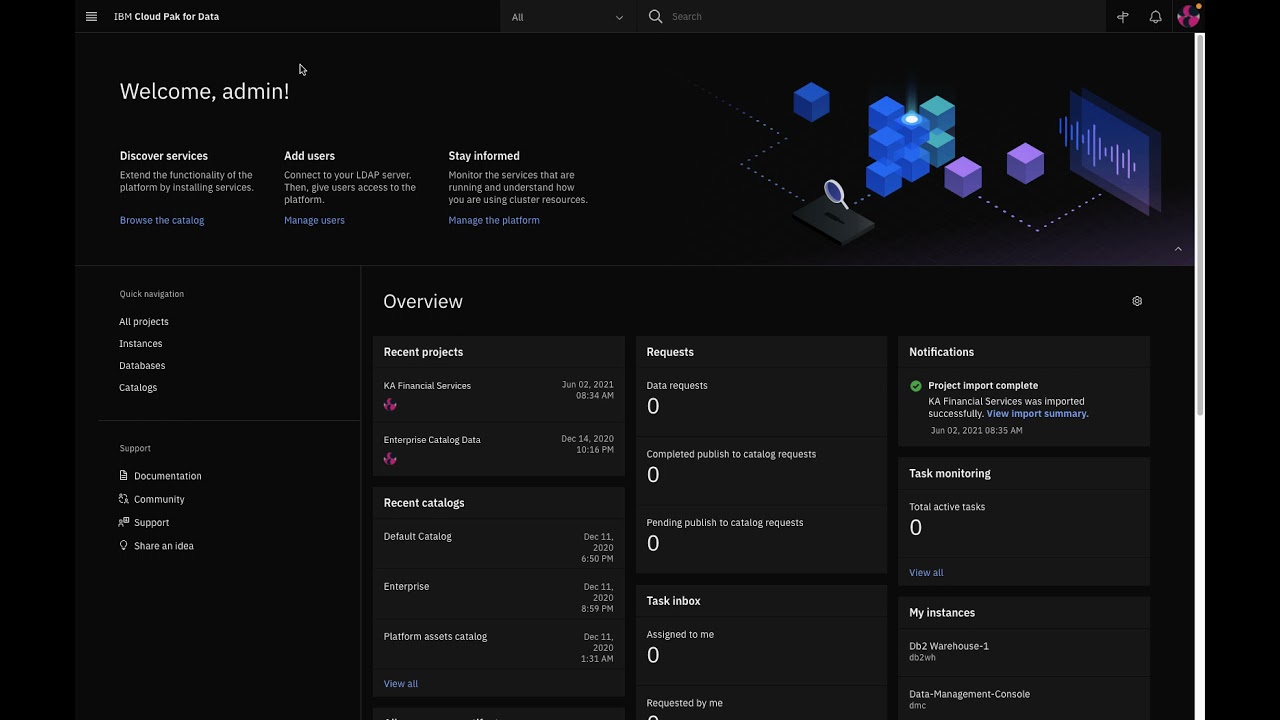Open the hamburger navigation menu
The image size is (1280, 720).
91,16
